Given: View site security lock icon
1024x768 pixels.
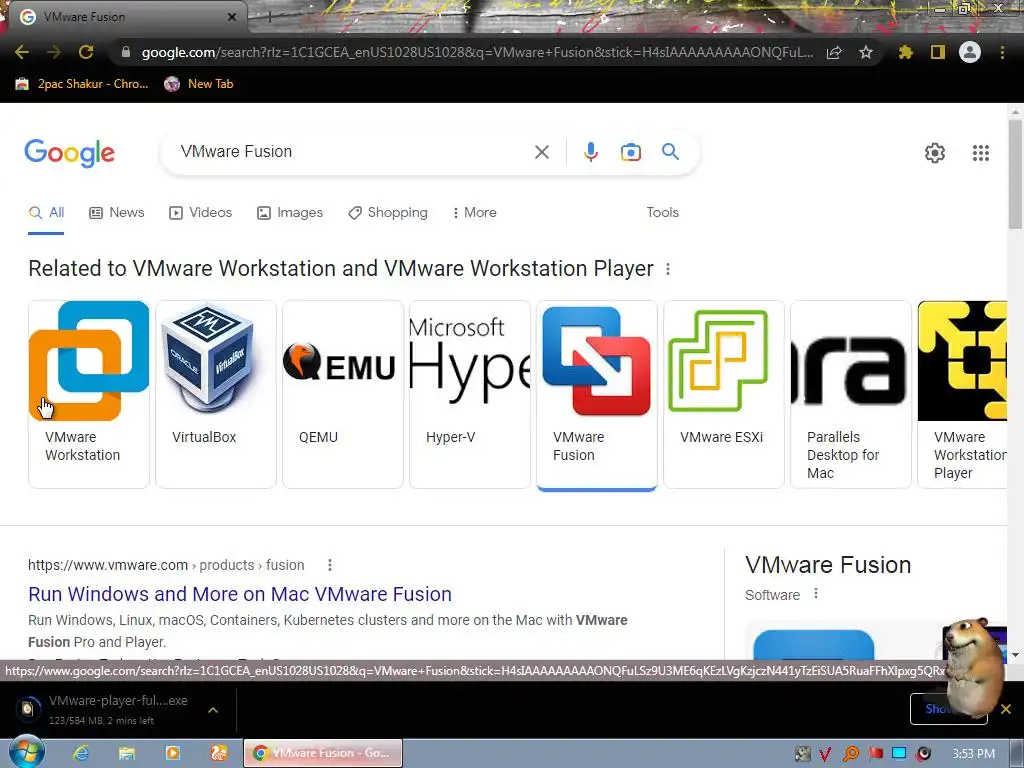Looking at the screenshot, I should pyautogui.click(x=126, y=52).
